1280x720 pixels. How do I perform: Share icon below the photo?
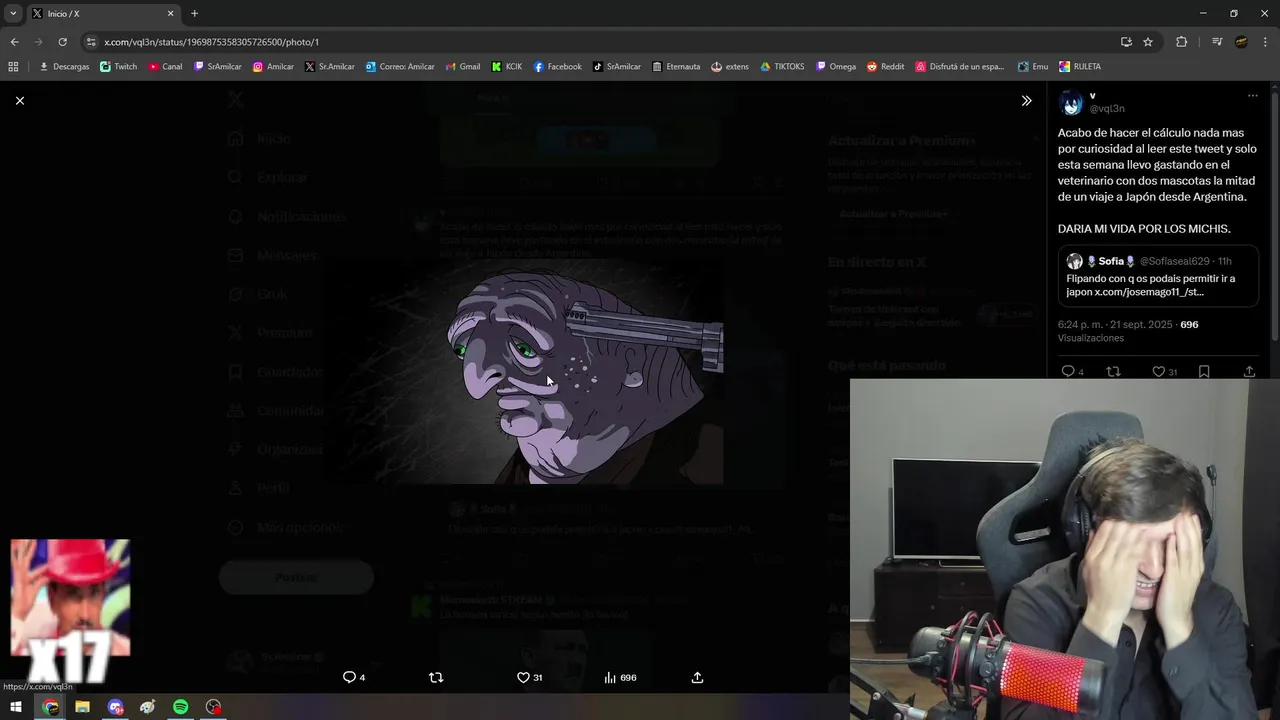click(x=697, y=677)
